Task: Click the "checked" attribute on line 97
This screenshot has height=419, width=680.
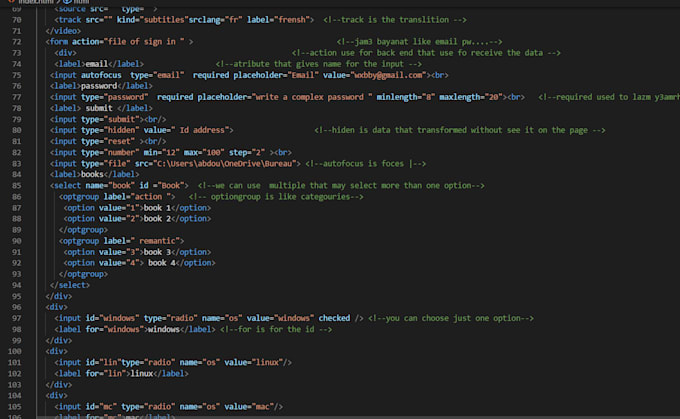Action: (x=334, y=318)
